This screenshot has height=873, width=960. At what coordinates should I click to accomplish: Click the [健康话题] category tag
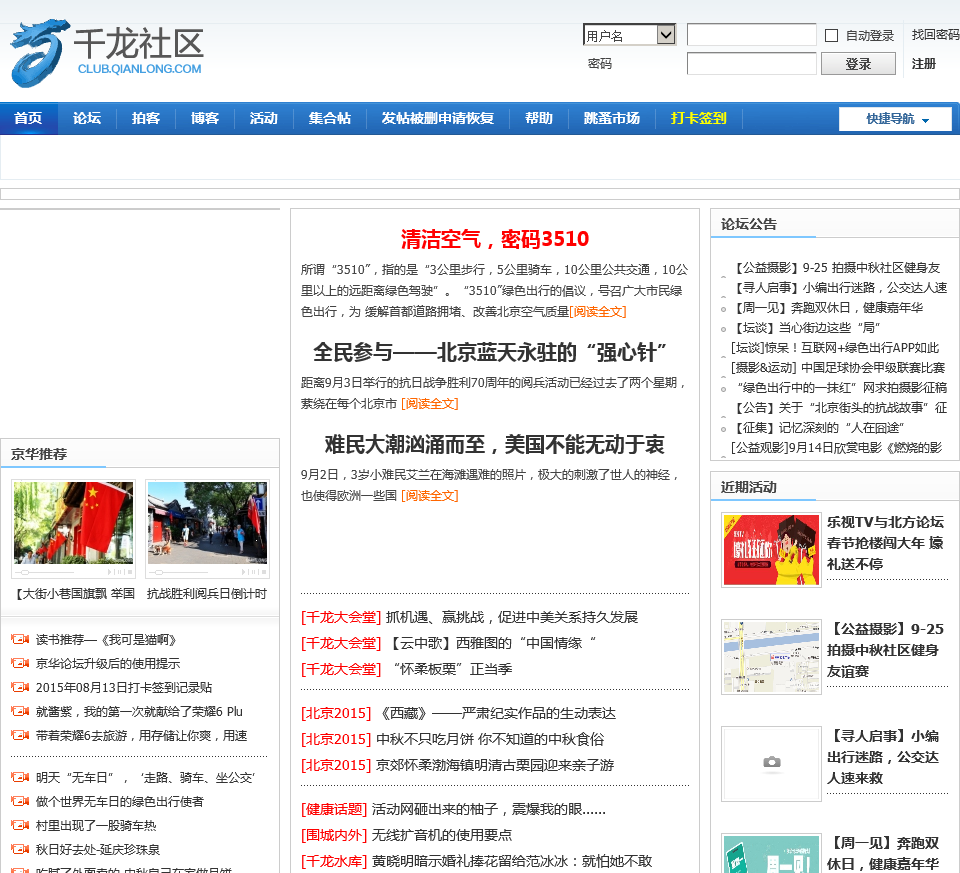click(334, 809)
